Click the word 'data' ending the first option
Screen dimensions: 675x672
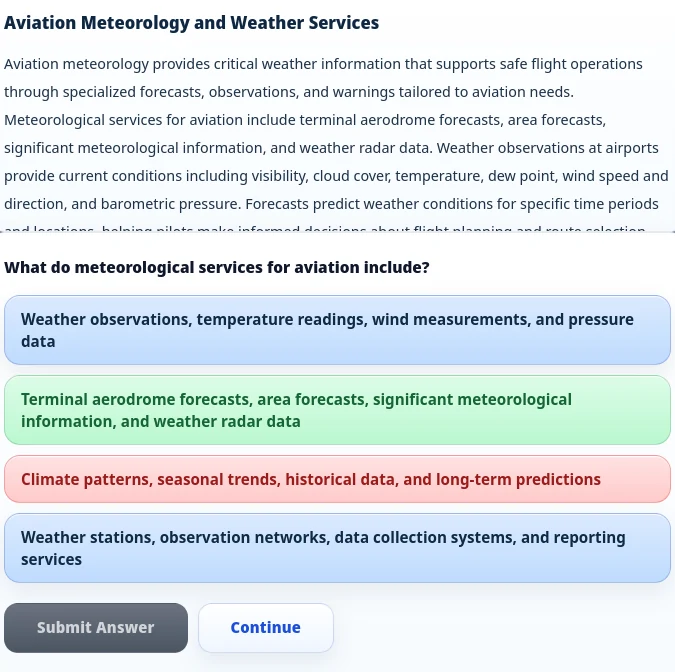38,342
